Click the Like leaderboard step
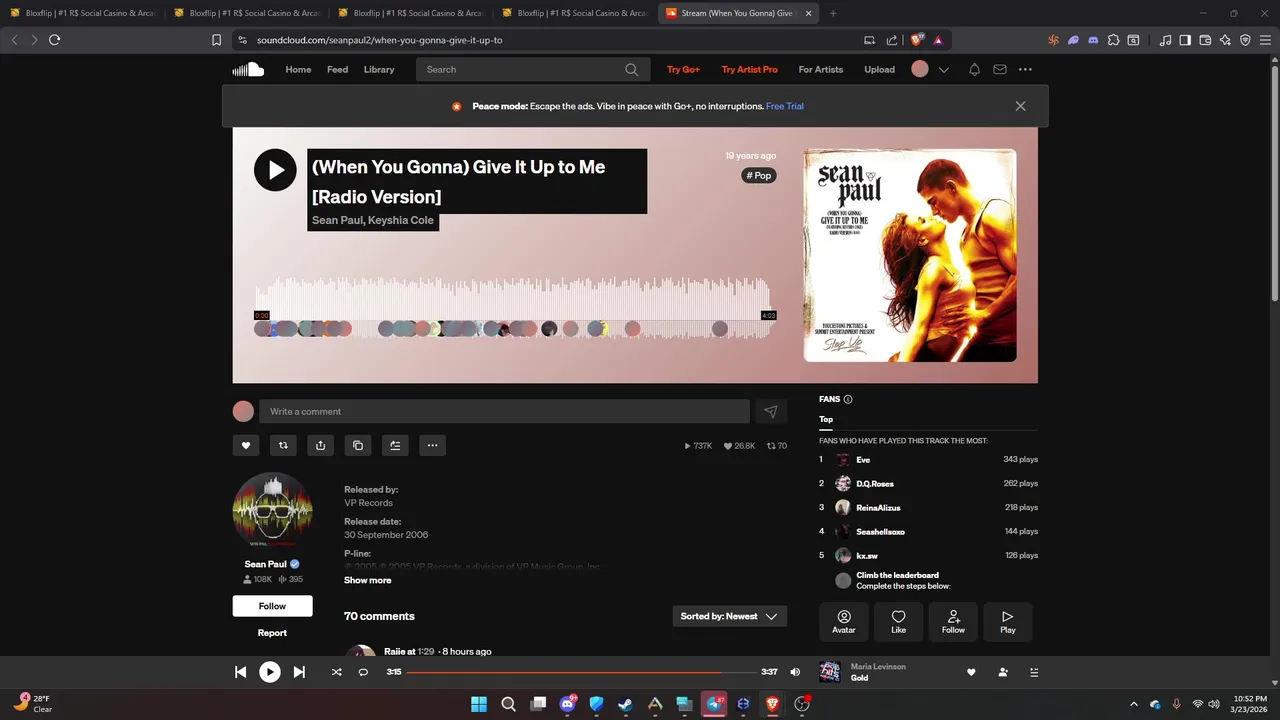This screenshot has height=720, width=1280. coord(898,621)
